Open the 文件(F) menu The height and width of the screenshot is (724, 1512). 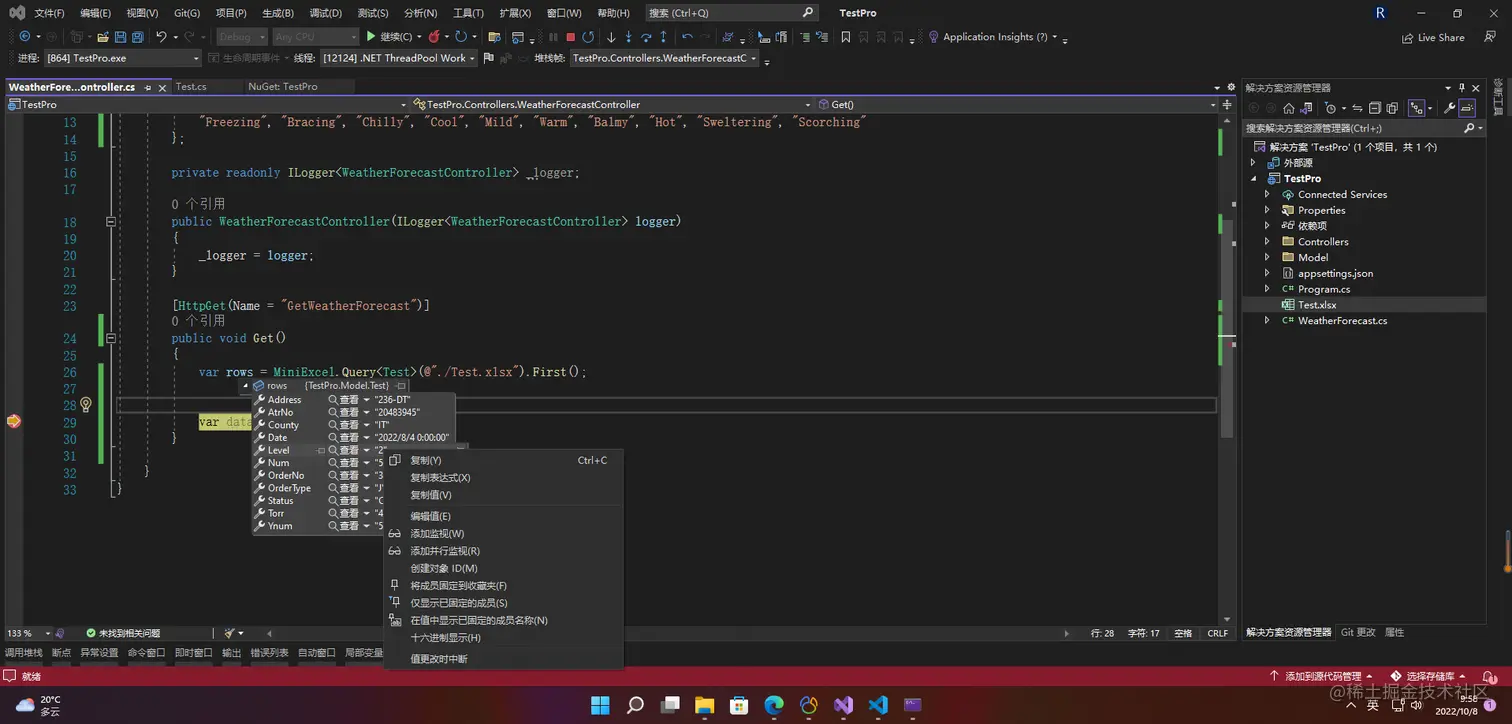point(50,13)
